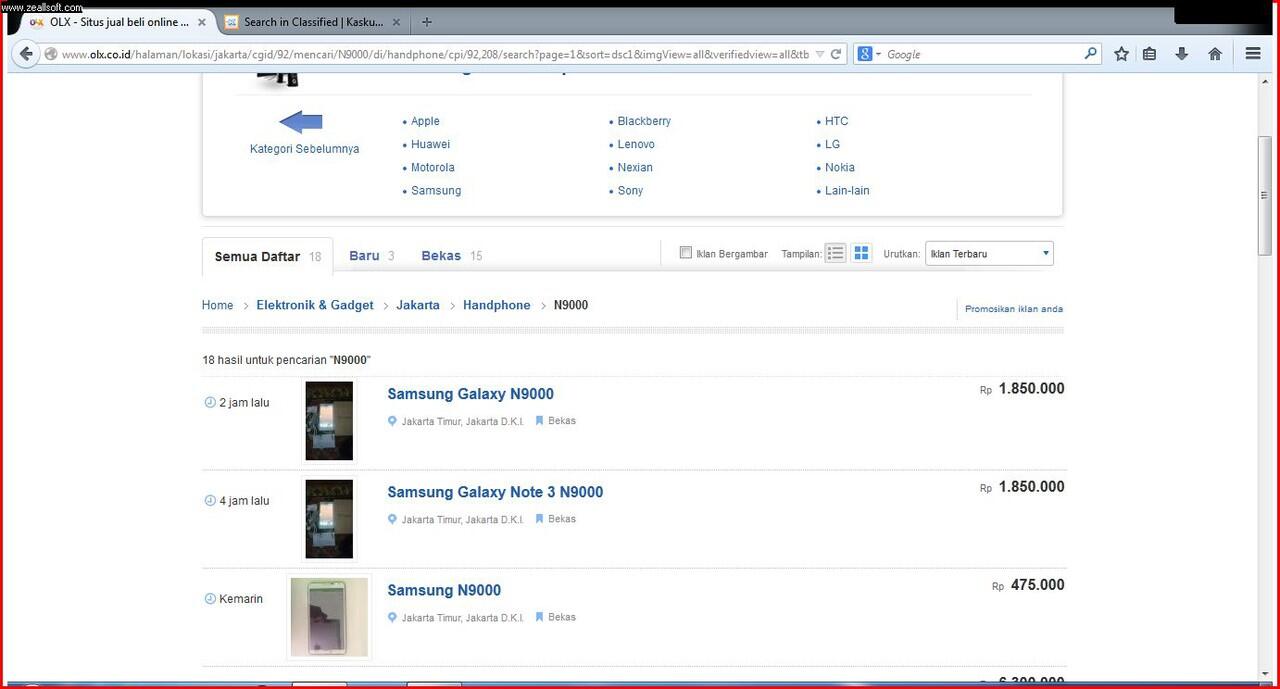Screen dimensions: 1280x689
Task: Go to the browser home page icon
Action: [x=1215, y=54]
